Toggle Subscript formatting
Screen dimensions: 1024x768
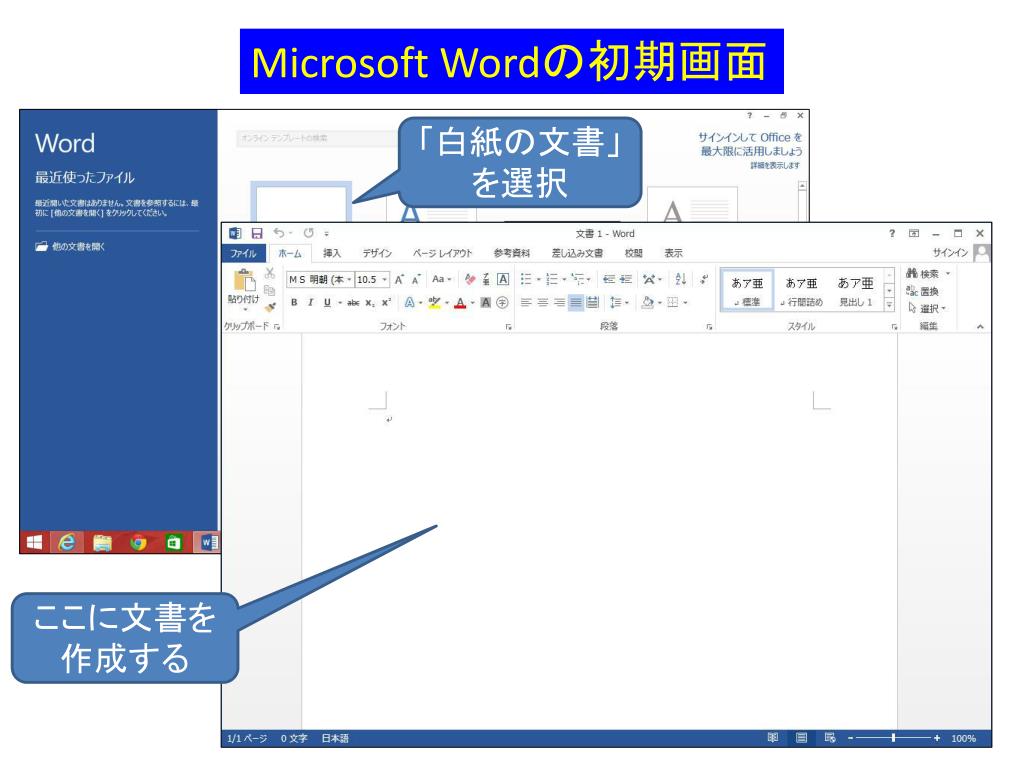(x=370, y=302)
